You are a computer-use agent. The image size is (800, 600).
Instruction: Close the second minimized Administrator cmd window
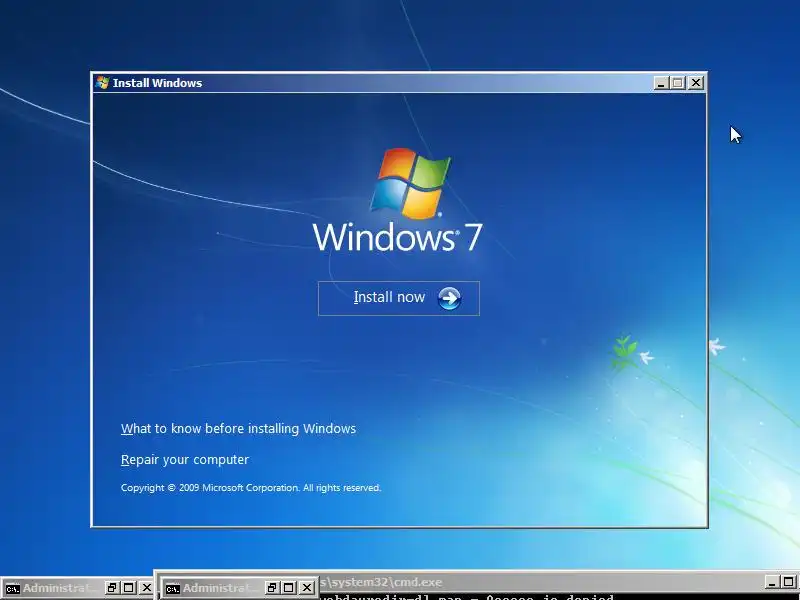307,588
